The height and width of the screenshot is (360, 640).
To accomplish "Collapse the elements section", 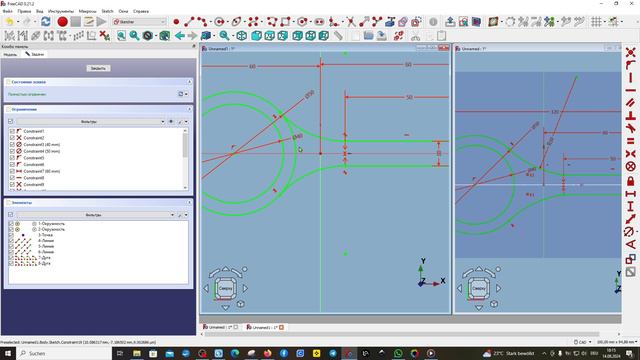I will 189,202.
